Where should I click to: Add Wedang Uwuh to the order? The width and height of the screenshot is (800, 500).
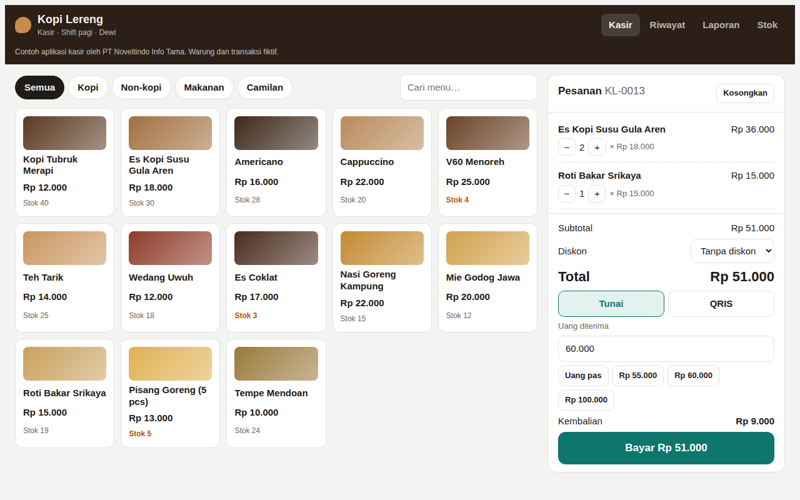170,278
